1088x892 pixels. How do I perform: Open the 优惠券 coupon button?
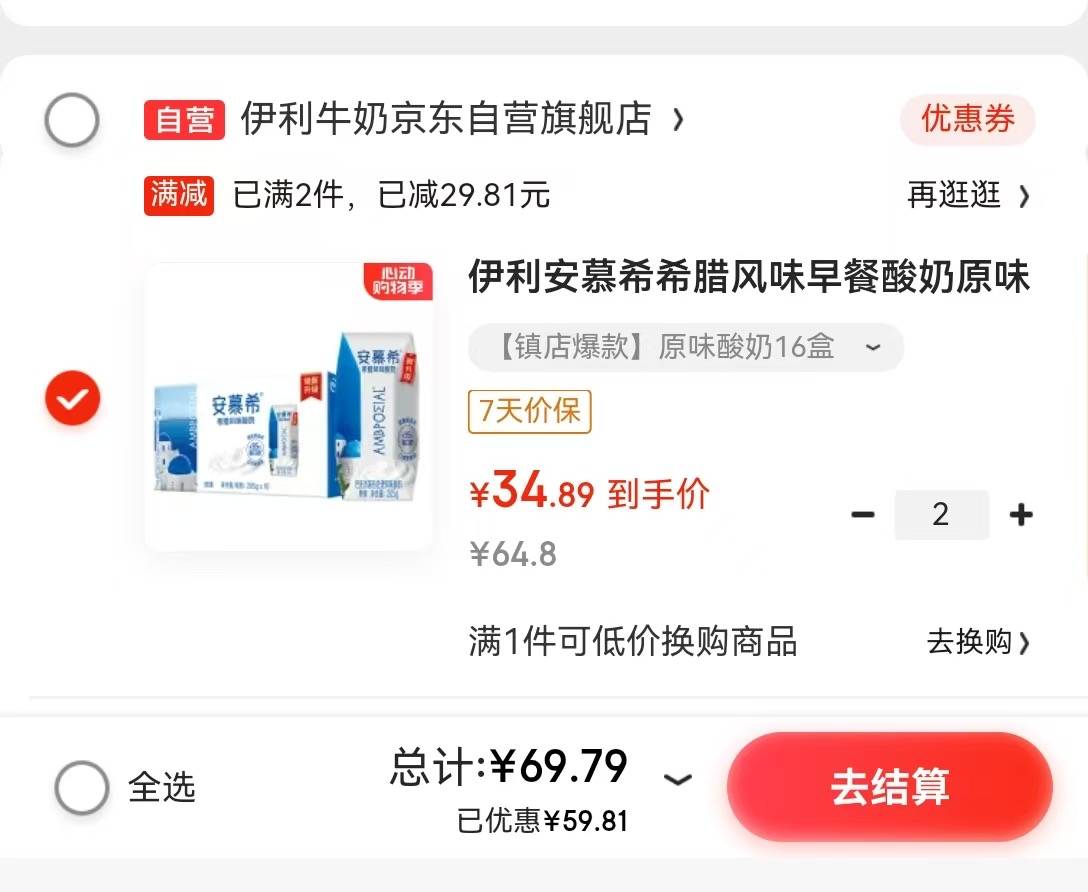tap(968, 119)
